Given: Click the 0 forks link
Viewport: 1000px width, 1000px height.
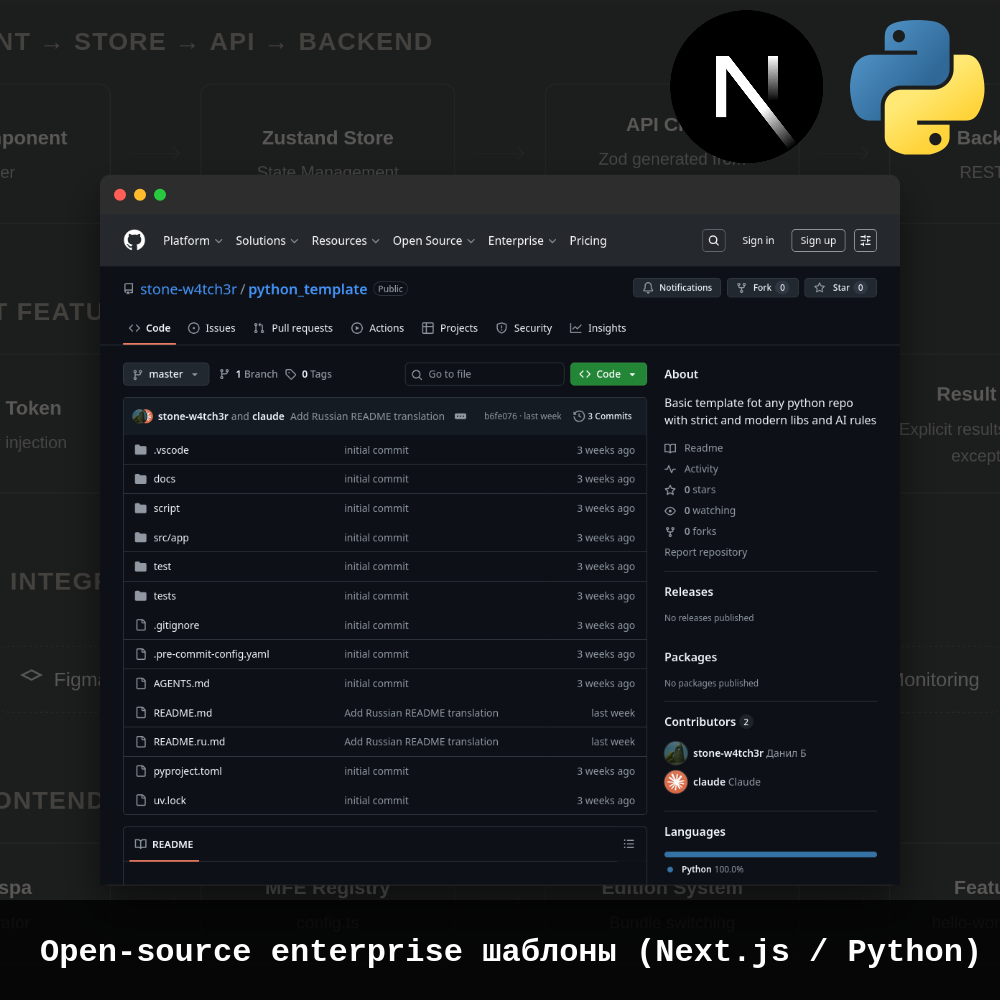Looking at the screenshot, I should click(x=700, y=531).
